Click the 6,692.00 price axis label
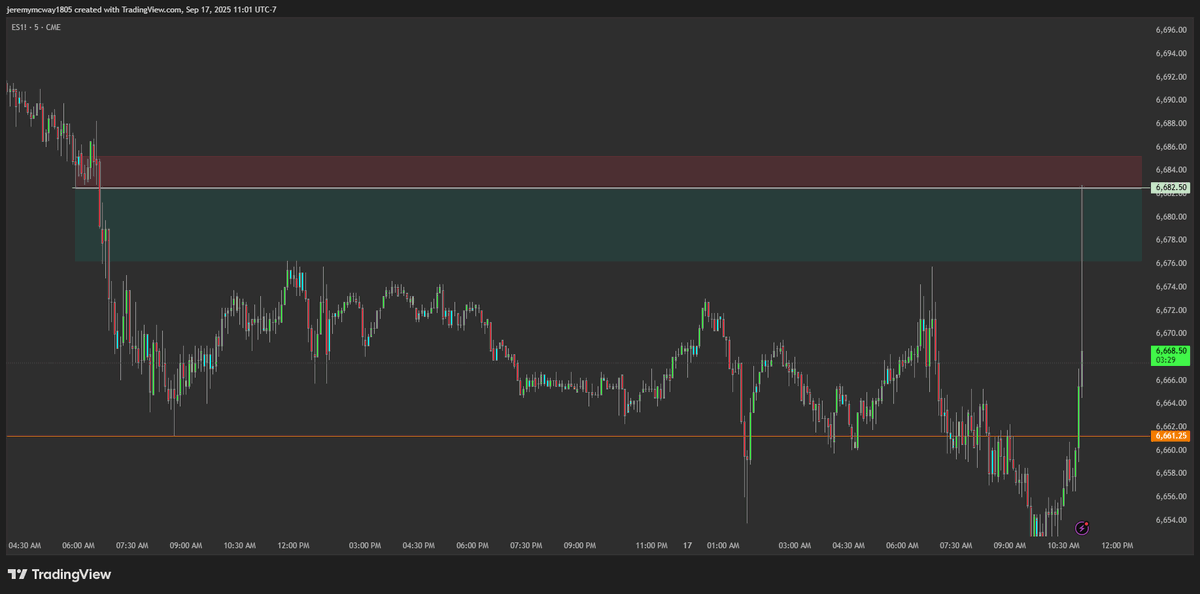The width and height of the screenshot is (1200, 594). (1170, 77)
